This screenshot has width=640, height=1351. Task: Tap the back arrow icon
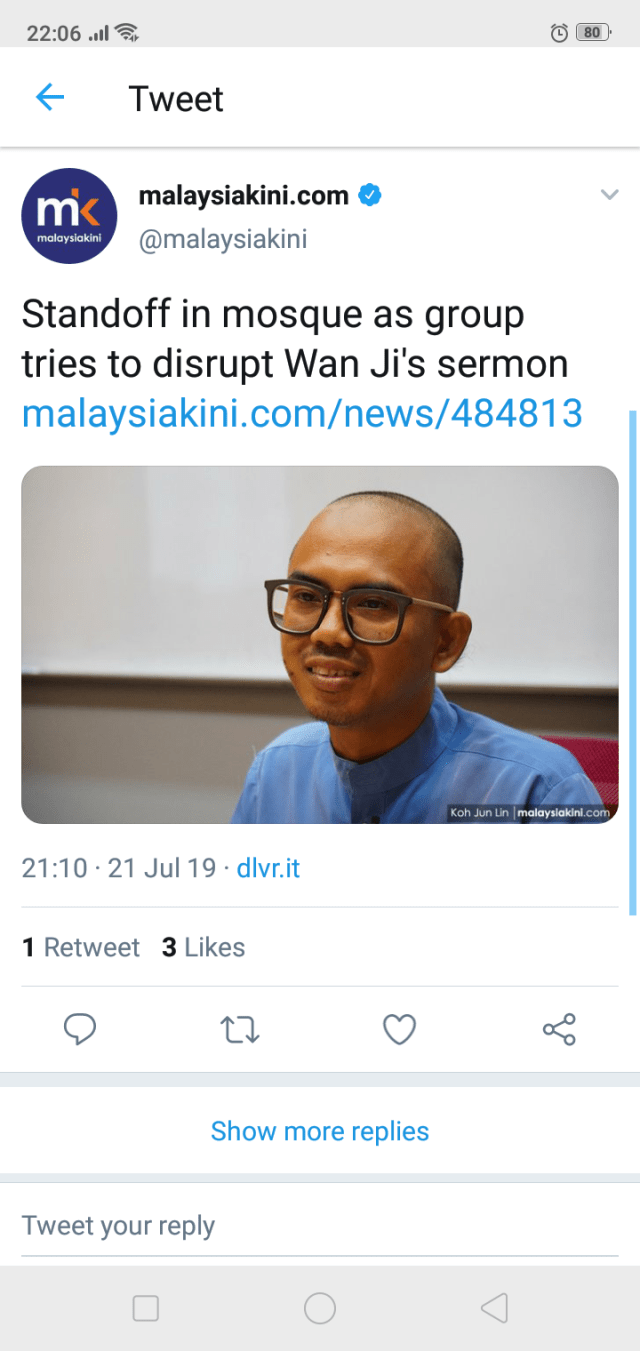tap(49, 98)
